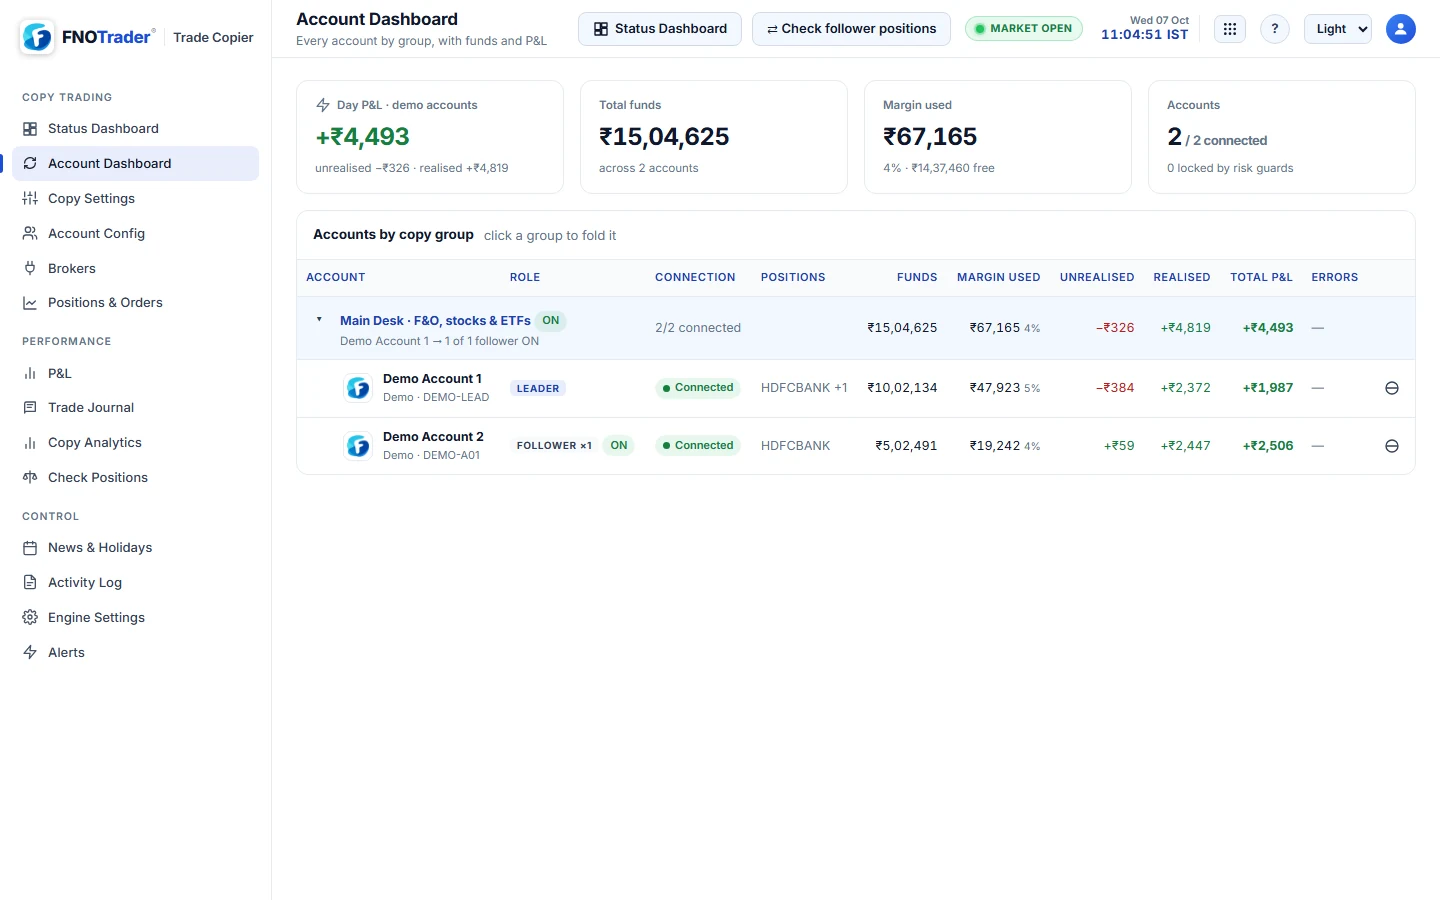
Task: Open the P&L performance page
Action: point(136,374)
